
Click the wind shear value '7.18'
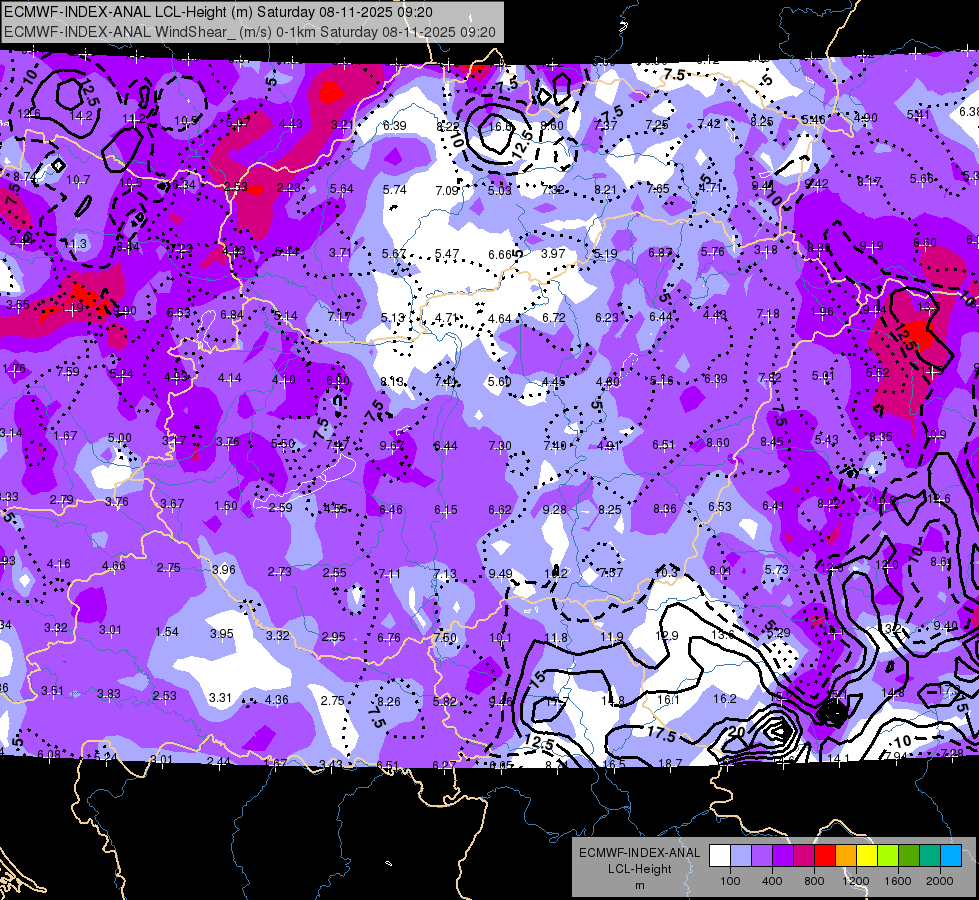(x=768, y=314)
